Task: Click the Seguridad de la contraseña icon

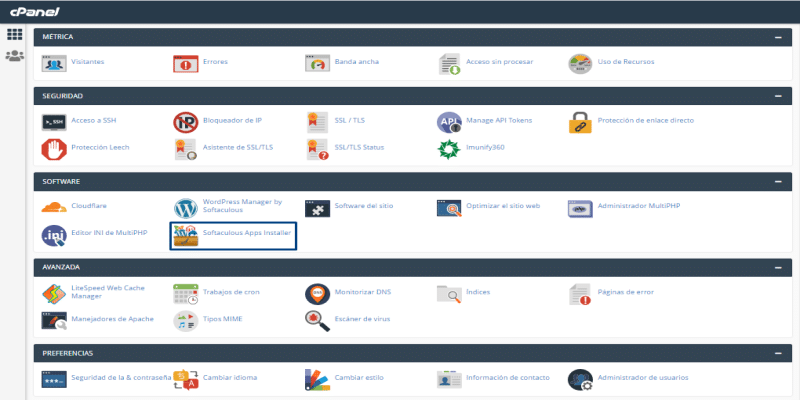Action: [54, 380]
